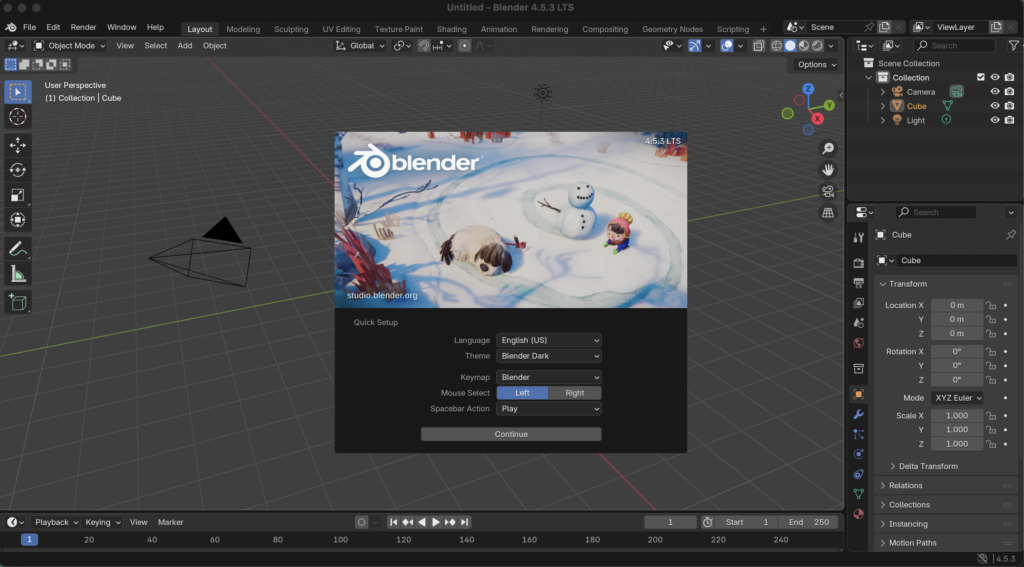Open the Render properties tab
Image resolution: width=1024 pixels, height=567 pixels.
click(859, 263)
